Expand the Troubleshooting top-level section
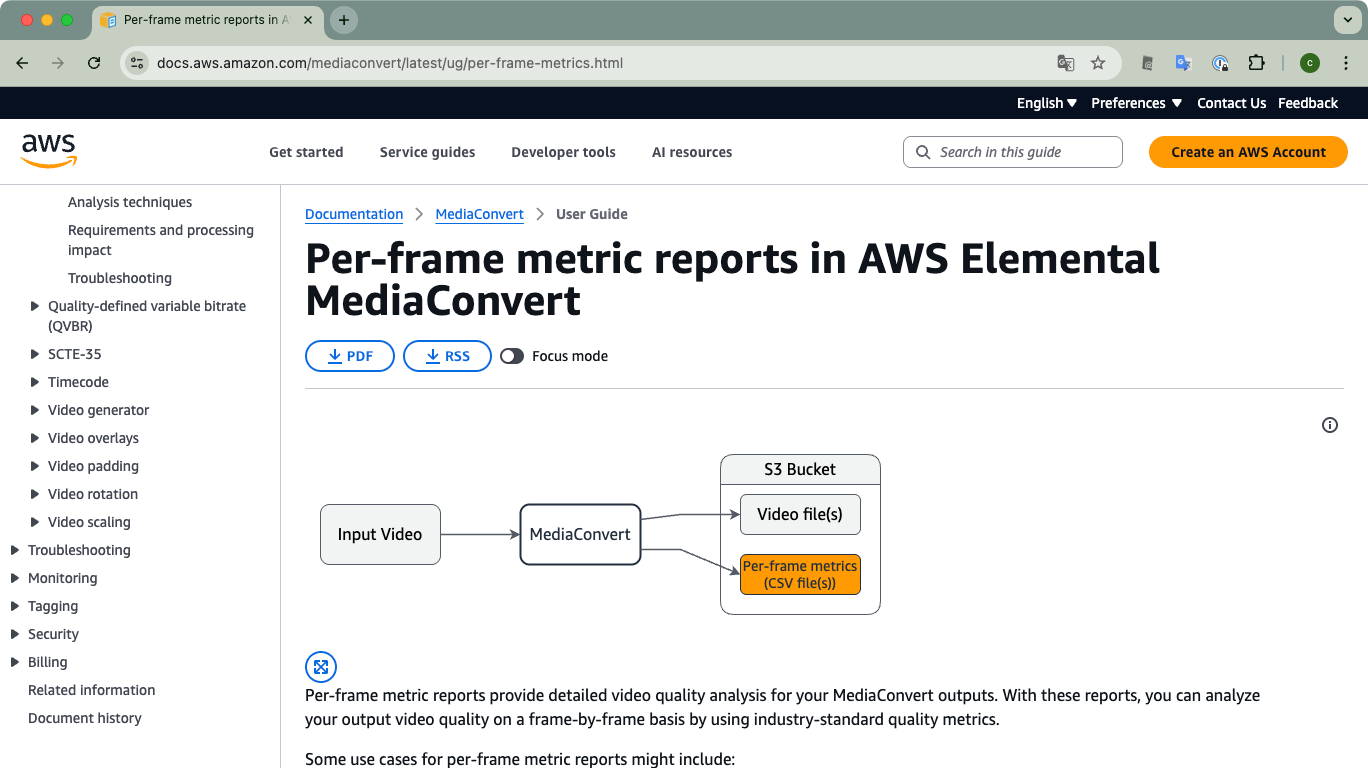The image size is (1368, 768). click(15, 550)
